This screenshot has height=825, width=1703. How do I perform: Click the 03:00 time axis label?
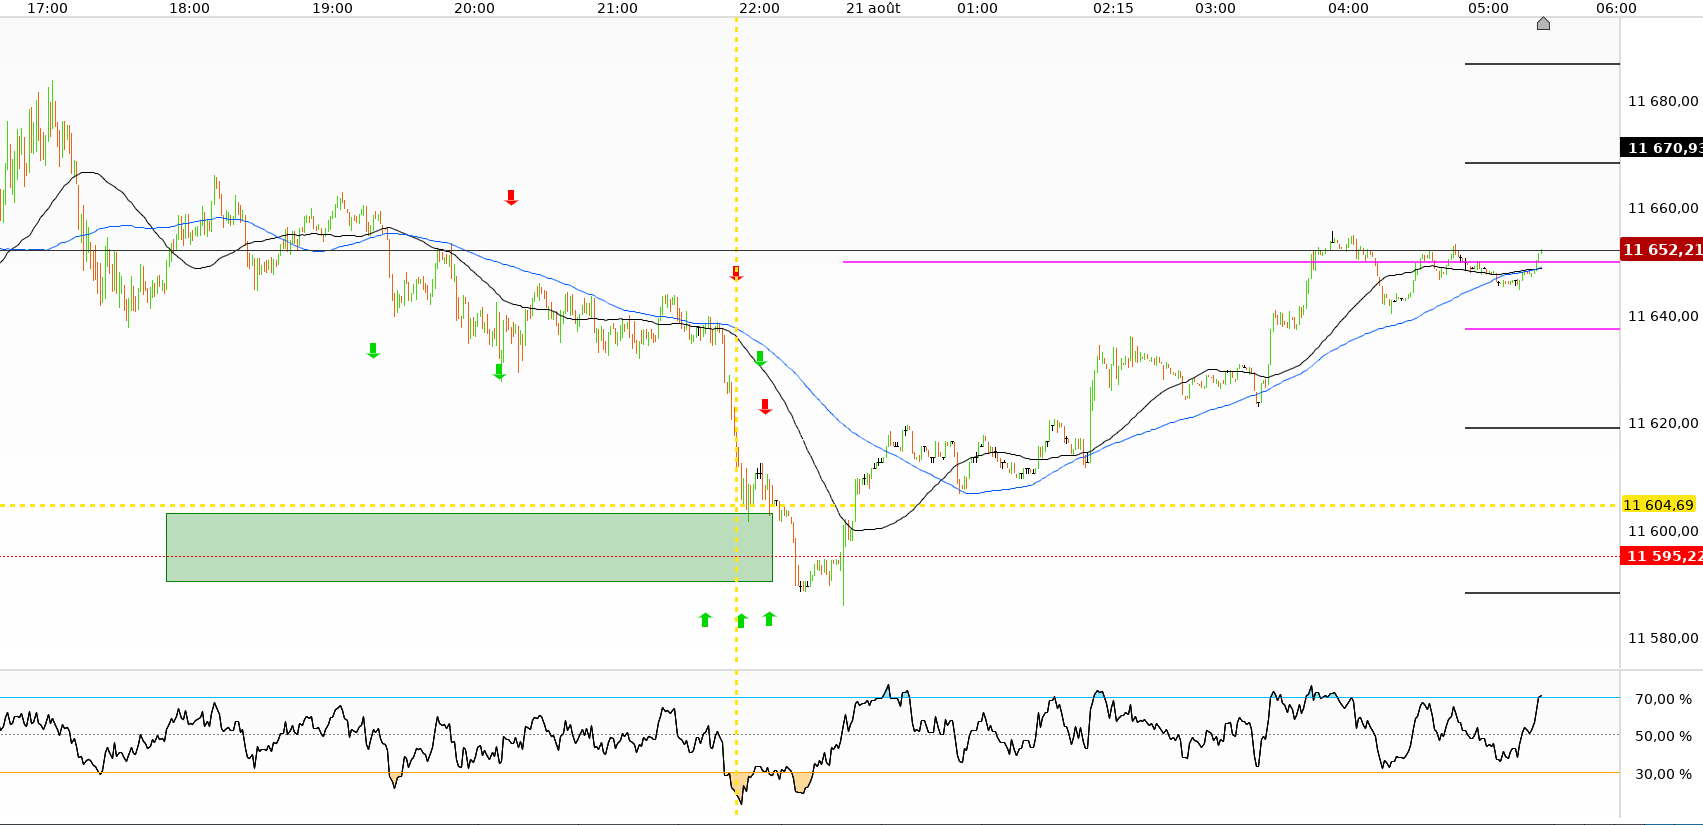point(1215,8)
